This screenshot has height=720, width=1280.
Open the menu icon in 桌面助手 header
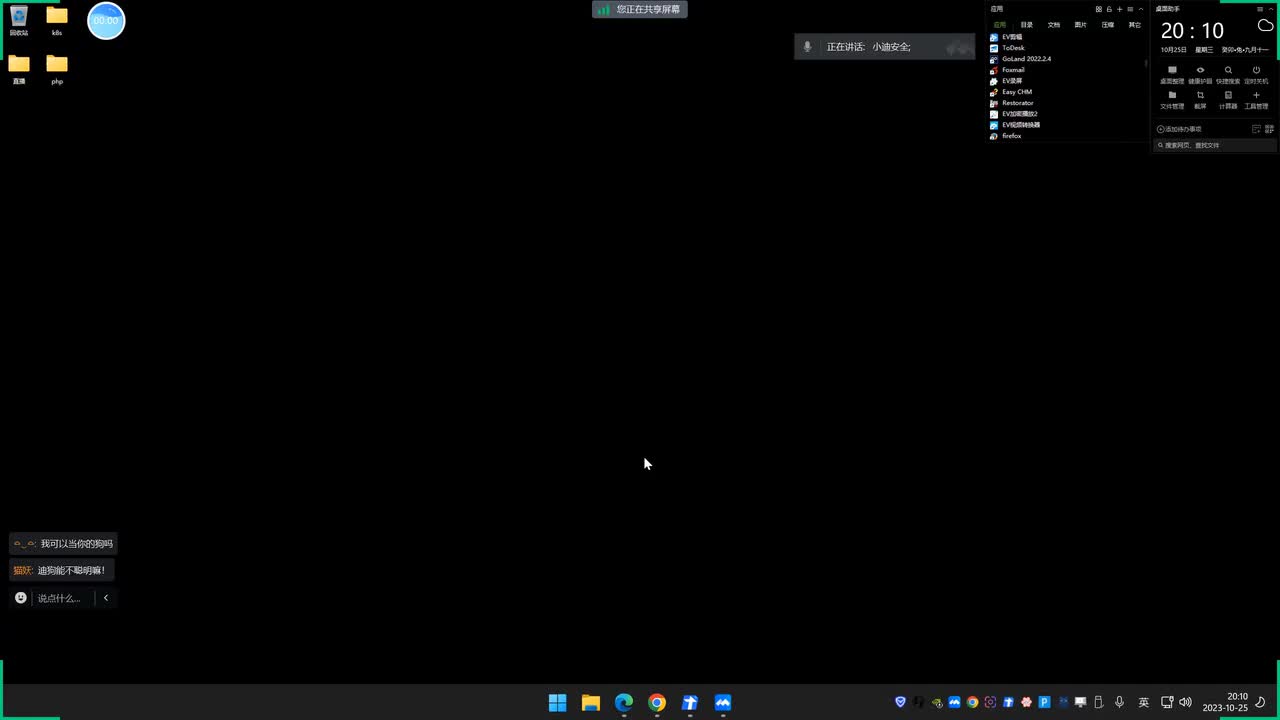(x=1260, y=9)
